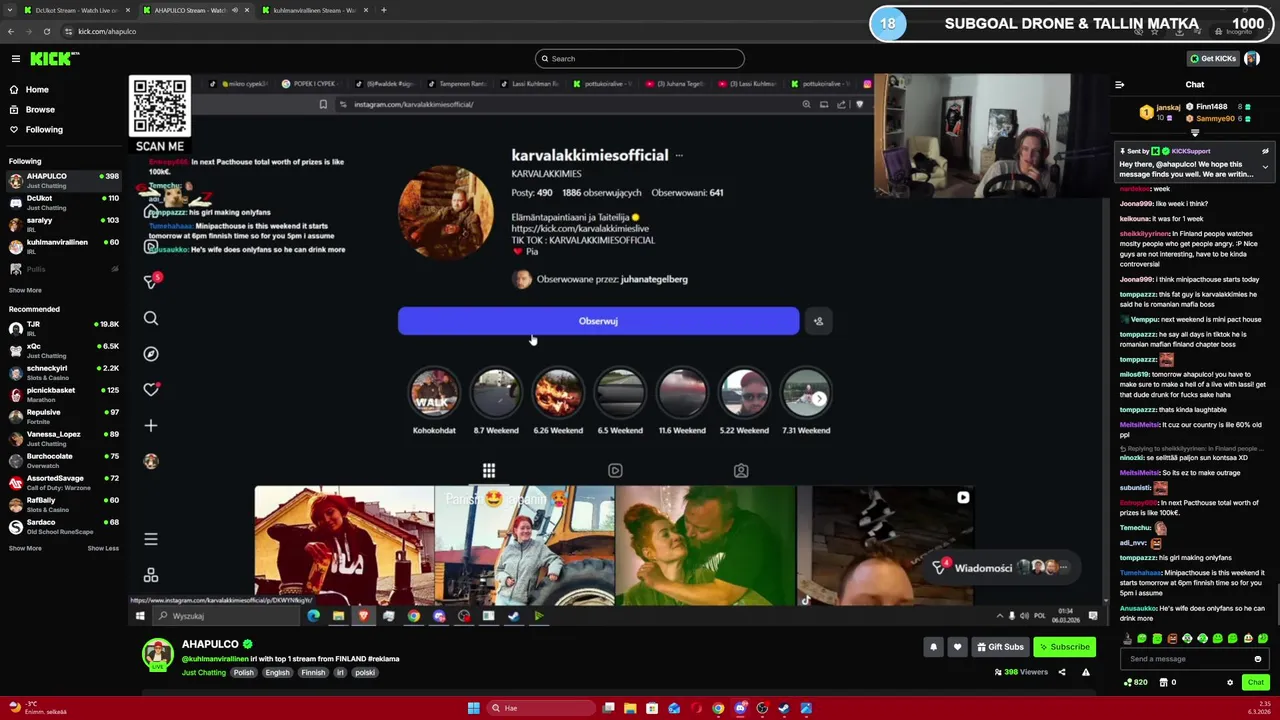Open Instagram profile options ellipsis
1280x720 pixels.
(679, 156)
